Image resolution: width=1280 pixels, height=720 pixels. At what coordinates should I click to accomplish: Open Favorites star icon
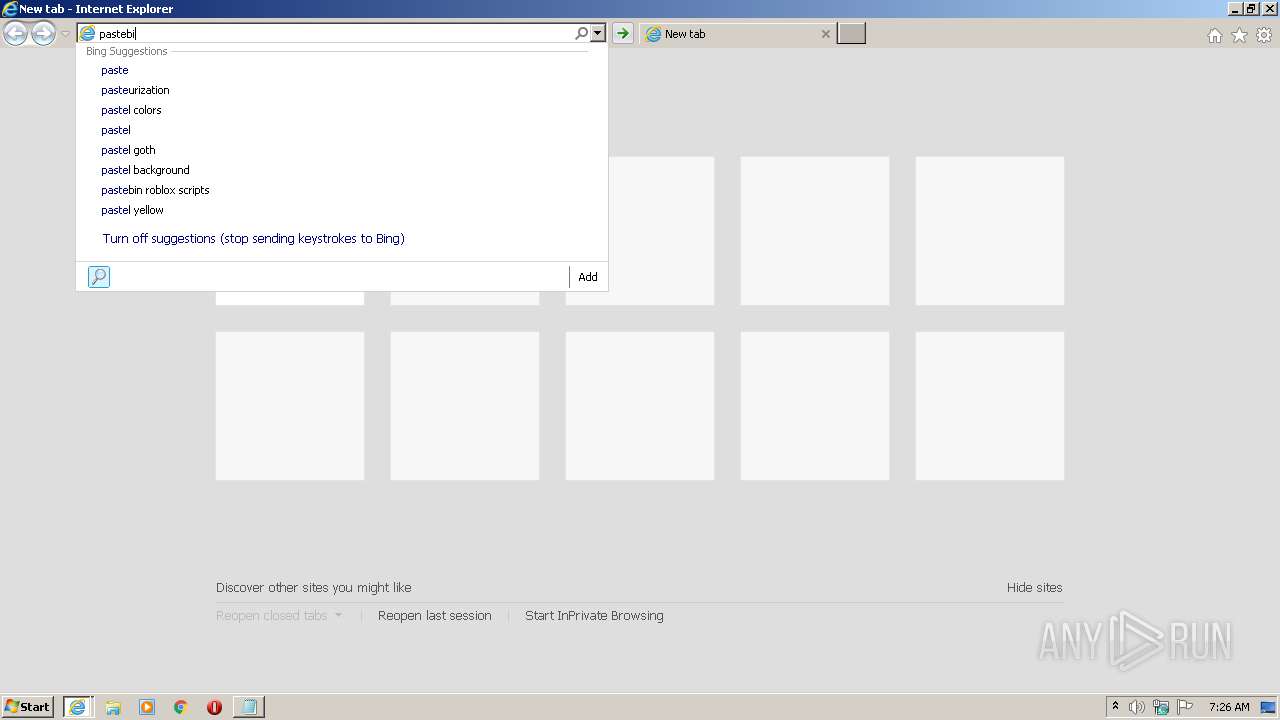click(x=1239, y=35)
